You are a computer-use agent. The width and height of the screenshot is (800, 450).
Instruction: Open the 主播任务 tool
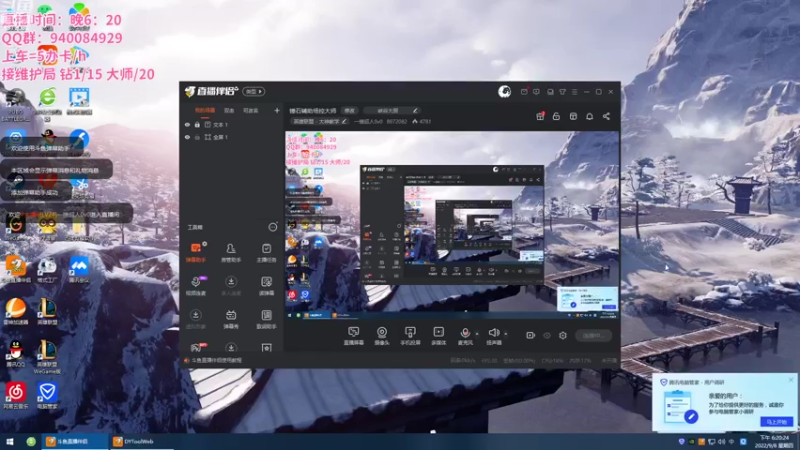266,253
